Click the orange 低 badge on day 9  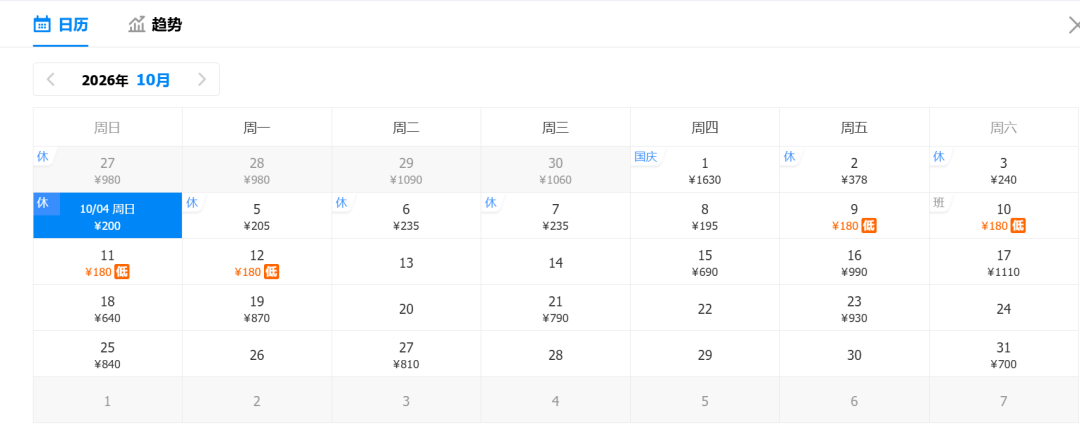[869, 226]
